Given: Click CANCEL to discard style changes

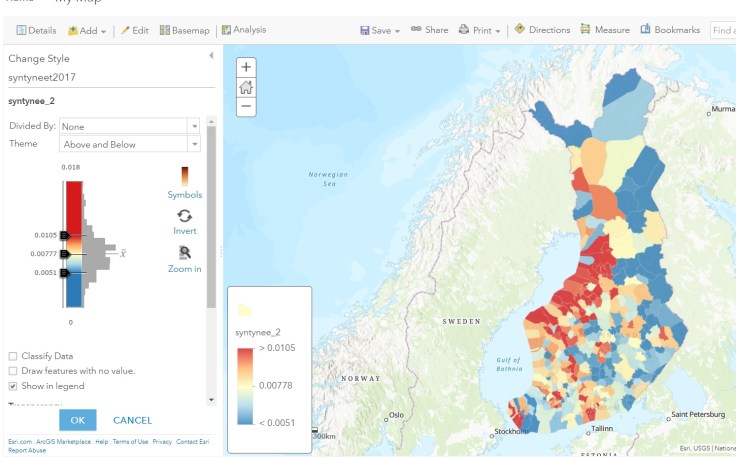Looking at the screenshot, I should click(x=132, y=420).
